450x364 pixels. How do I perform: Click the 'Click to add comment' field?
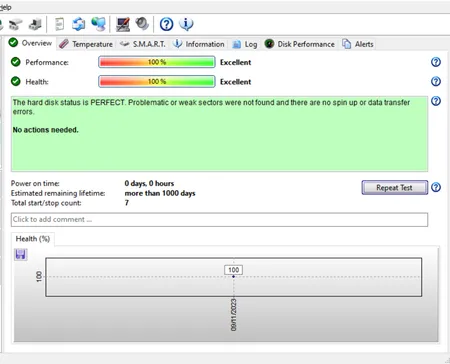219,220
